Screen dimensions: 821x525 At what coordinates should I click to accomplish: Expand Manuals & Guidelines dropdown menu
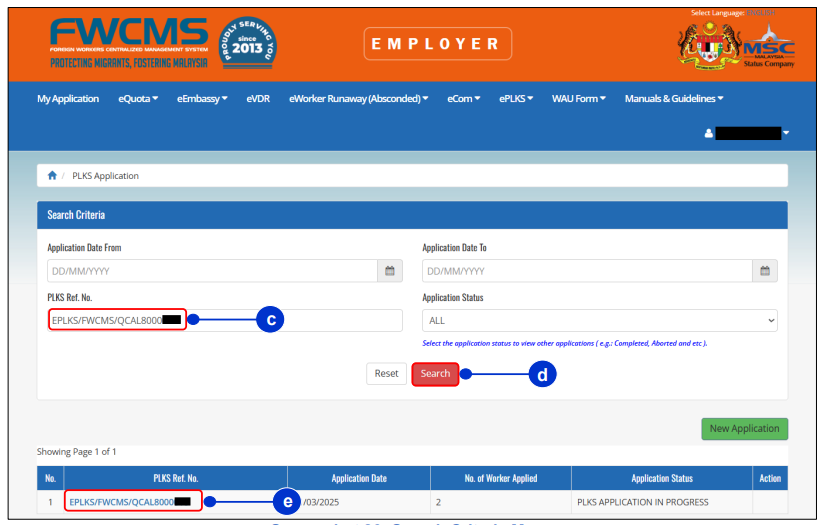(x=674, y=98)
